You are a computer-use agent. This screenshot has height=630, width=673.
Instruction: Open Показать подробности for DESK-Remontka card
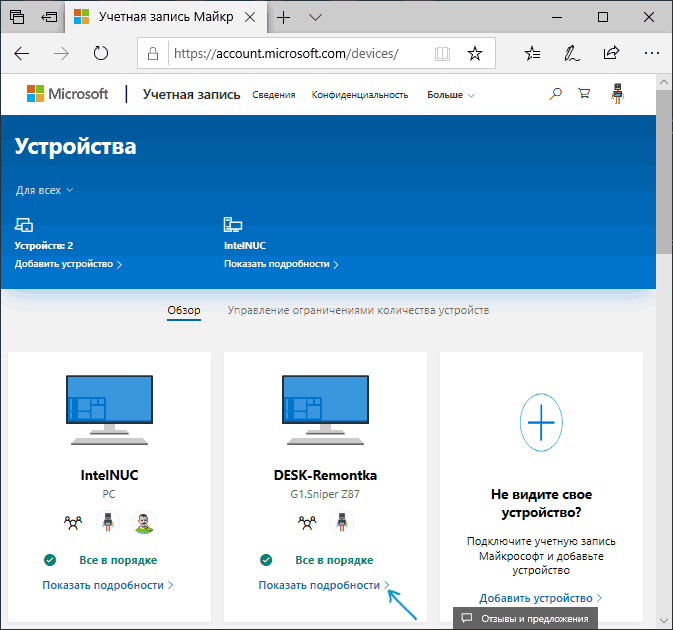point(324,585)
